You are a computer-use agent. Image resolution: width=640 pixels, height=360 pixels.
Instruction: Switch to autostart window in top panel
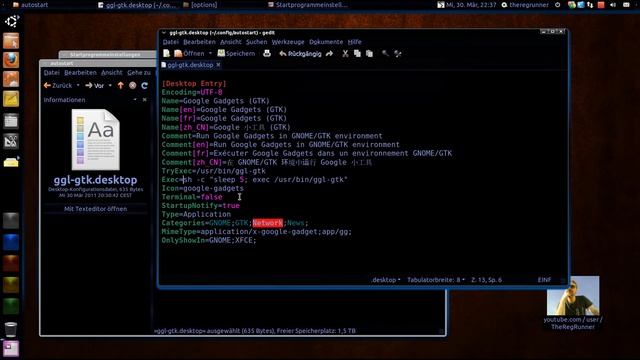(30, 5)
